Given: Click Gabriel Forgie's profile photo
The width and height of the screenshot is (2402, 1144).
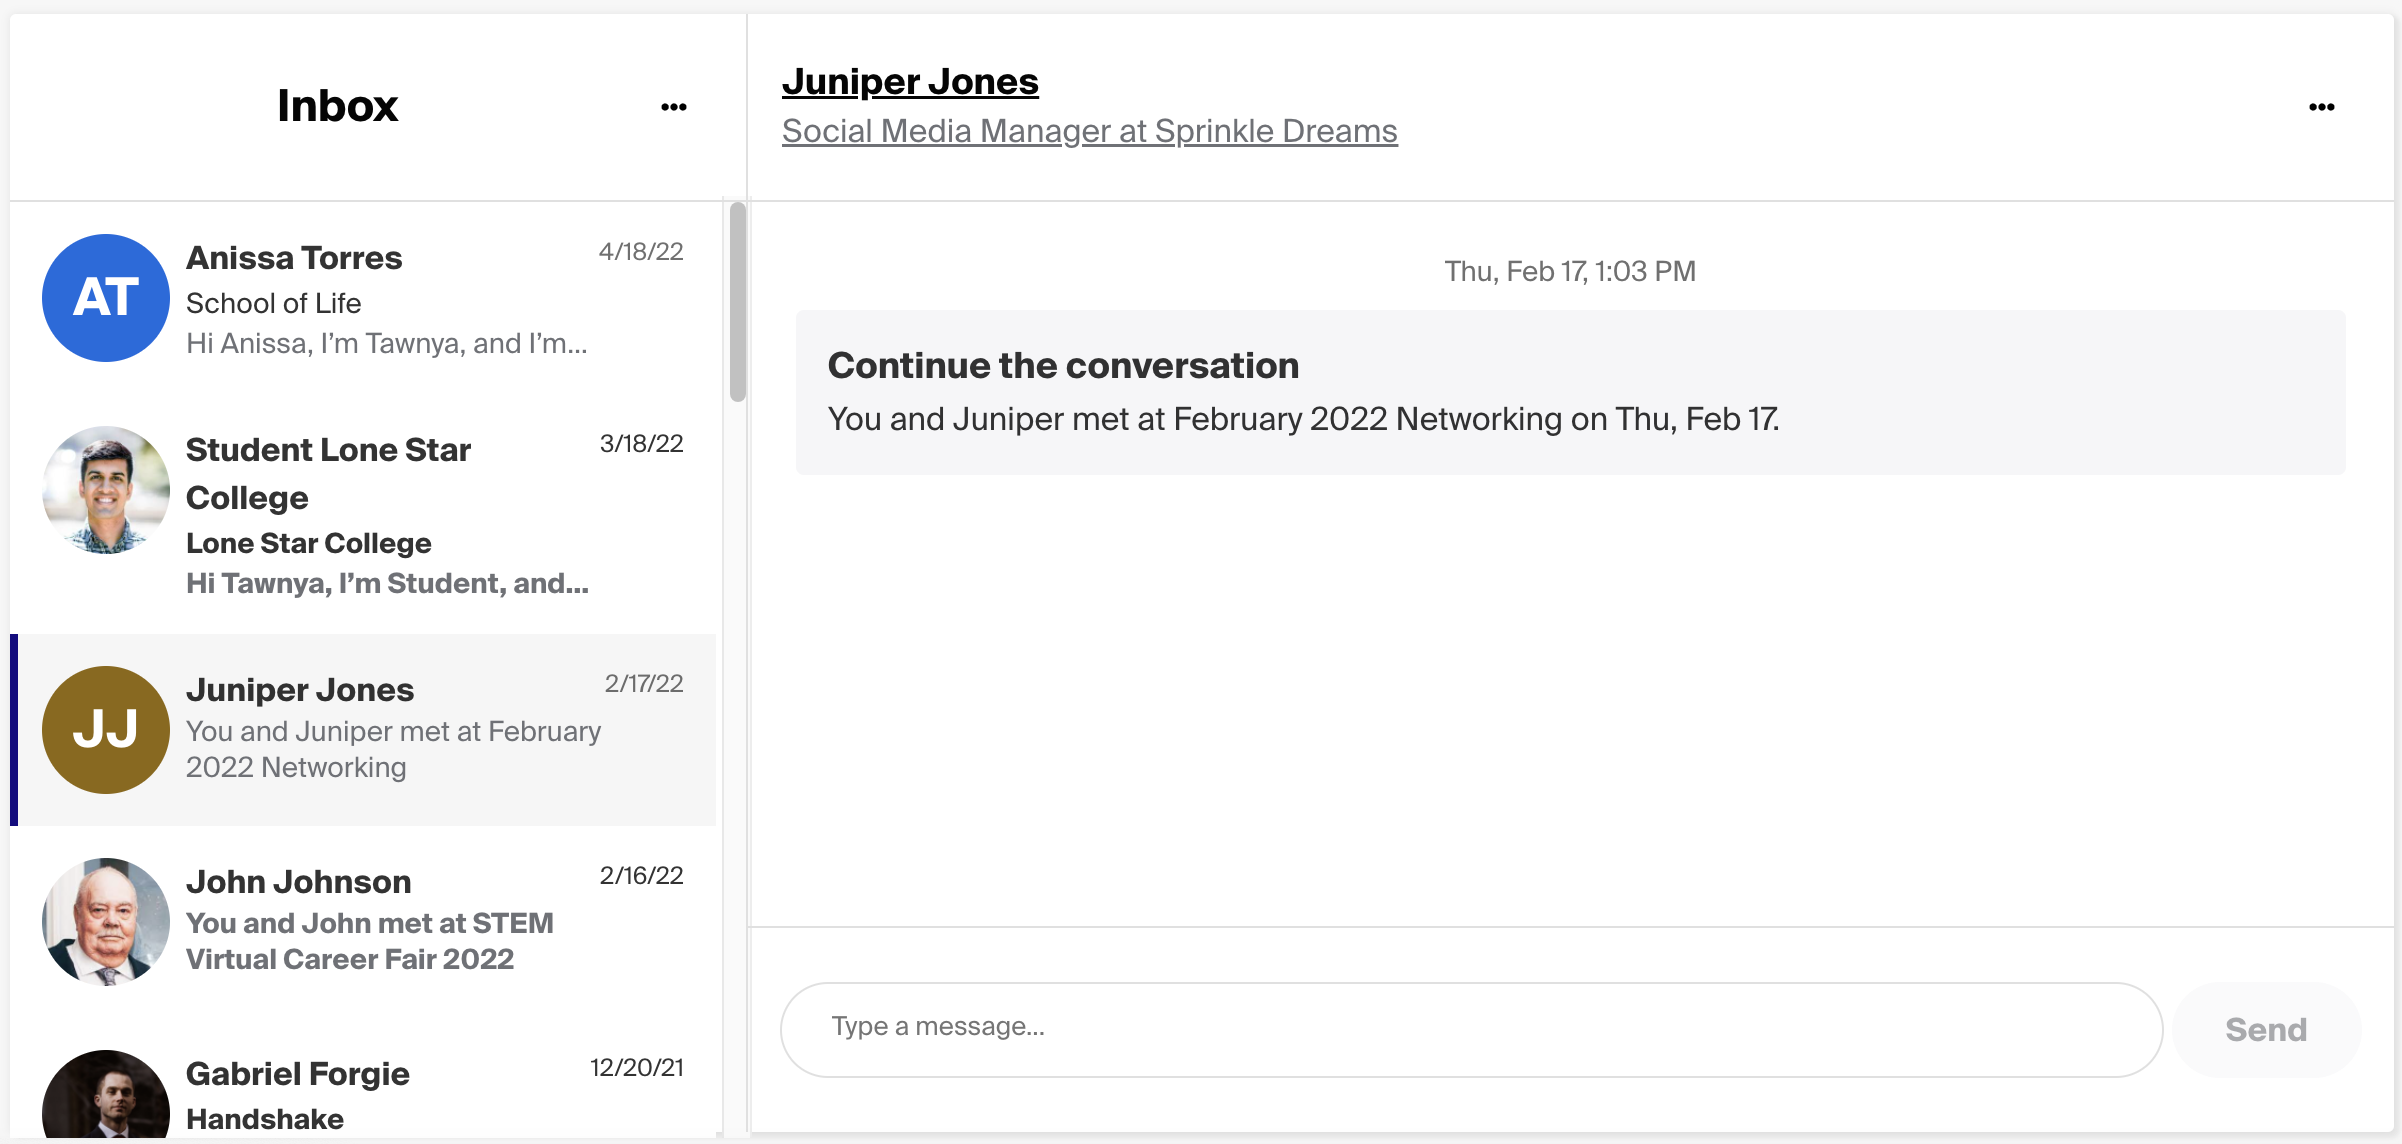Looking at the screenshot, I should point(104,1100).
